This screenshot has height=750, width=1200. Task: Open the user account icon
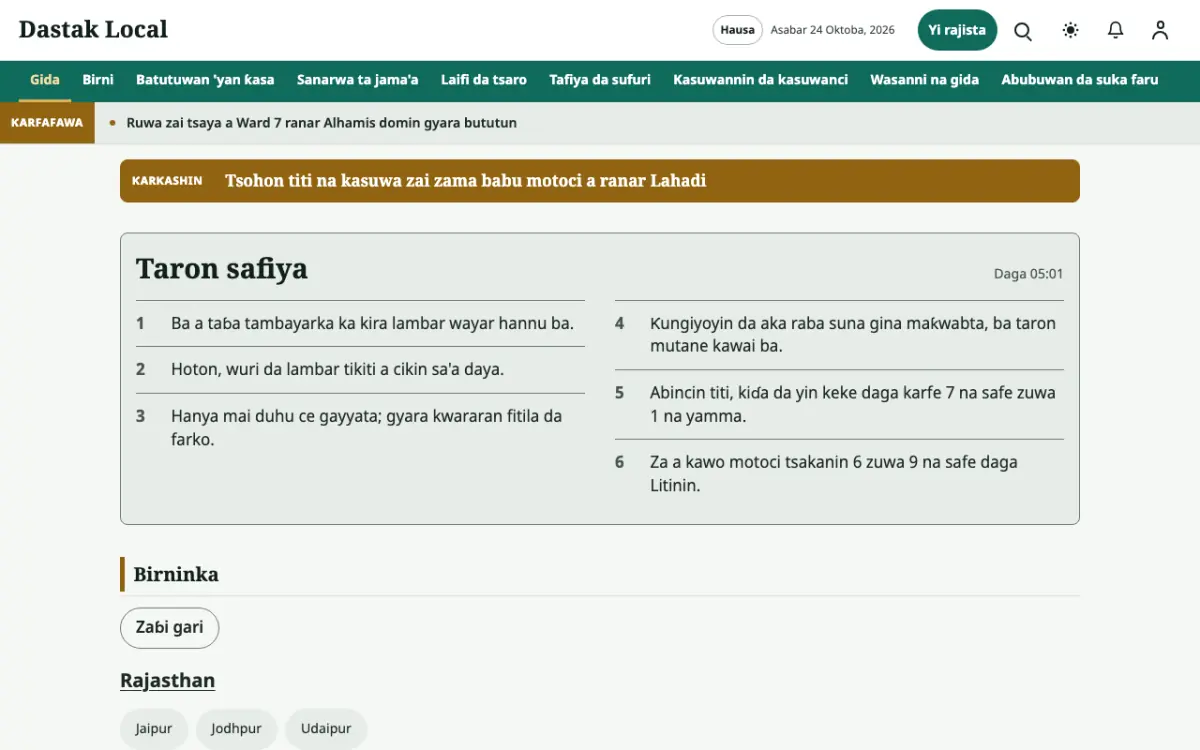point(1160,30)
